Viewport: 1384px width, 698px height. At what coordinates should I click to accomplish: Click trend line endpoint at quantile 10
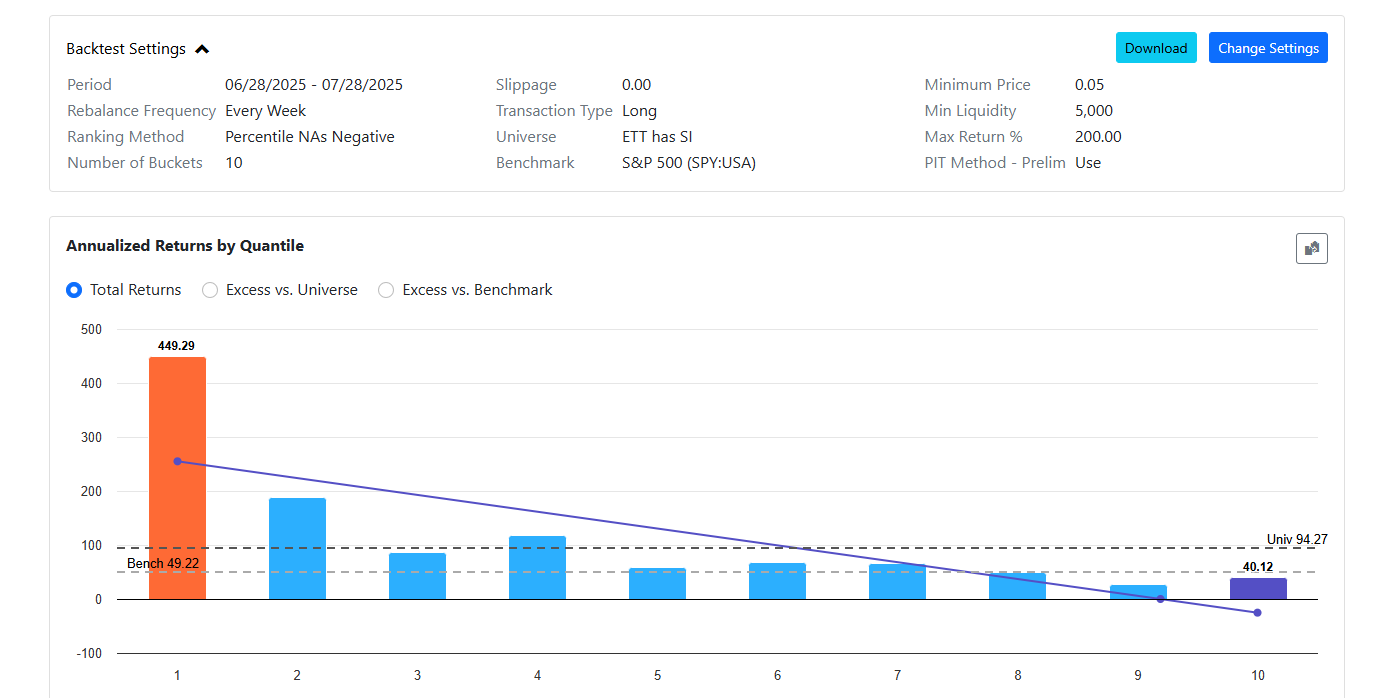point(1257,612)
